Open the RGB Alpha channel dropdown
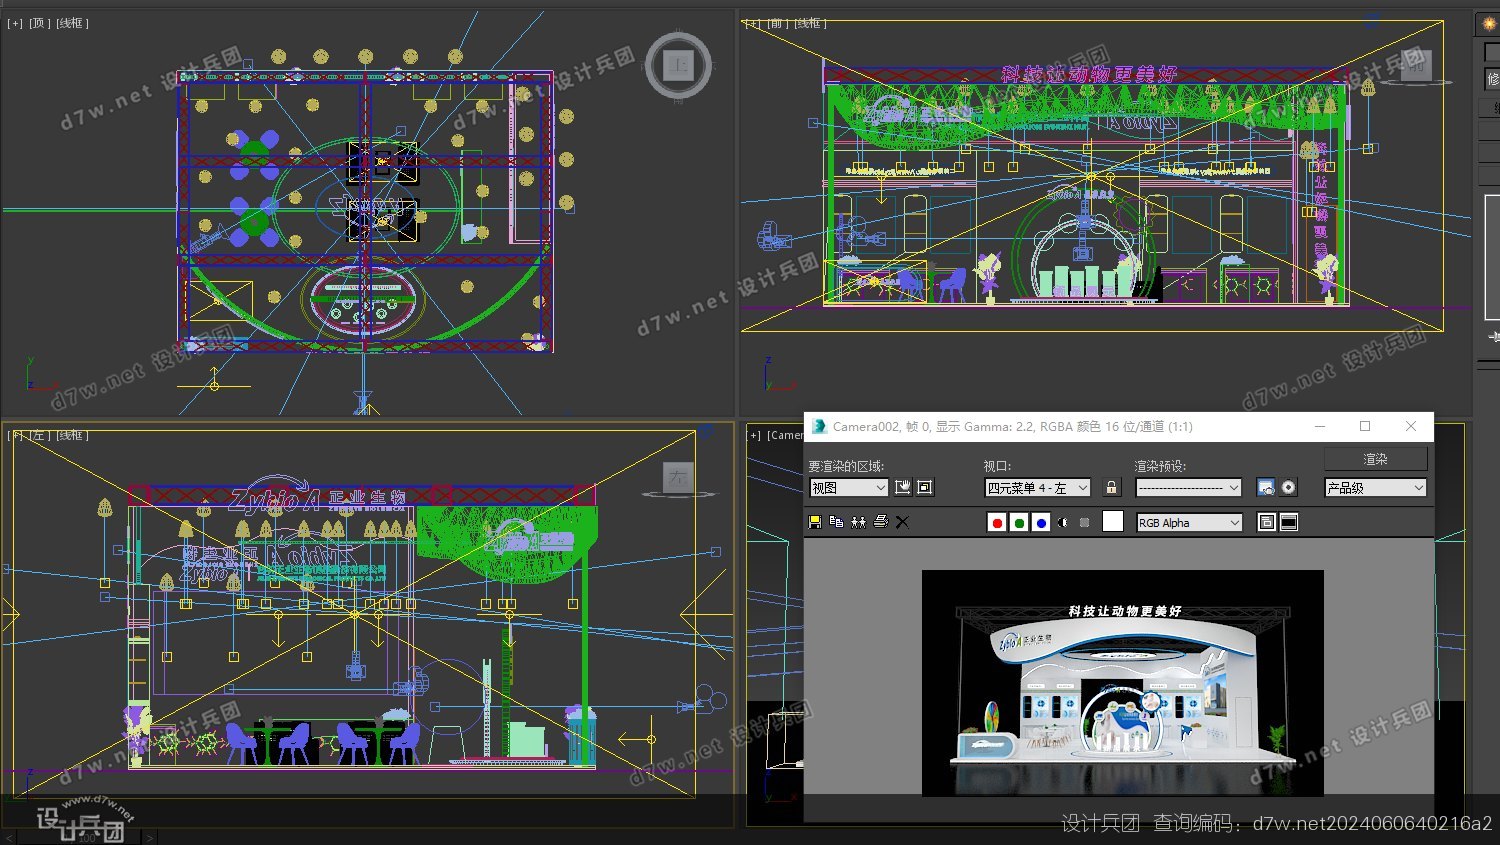This screenshot has height=845, width=1500. (x=1189, y=522)
